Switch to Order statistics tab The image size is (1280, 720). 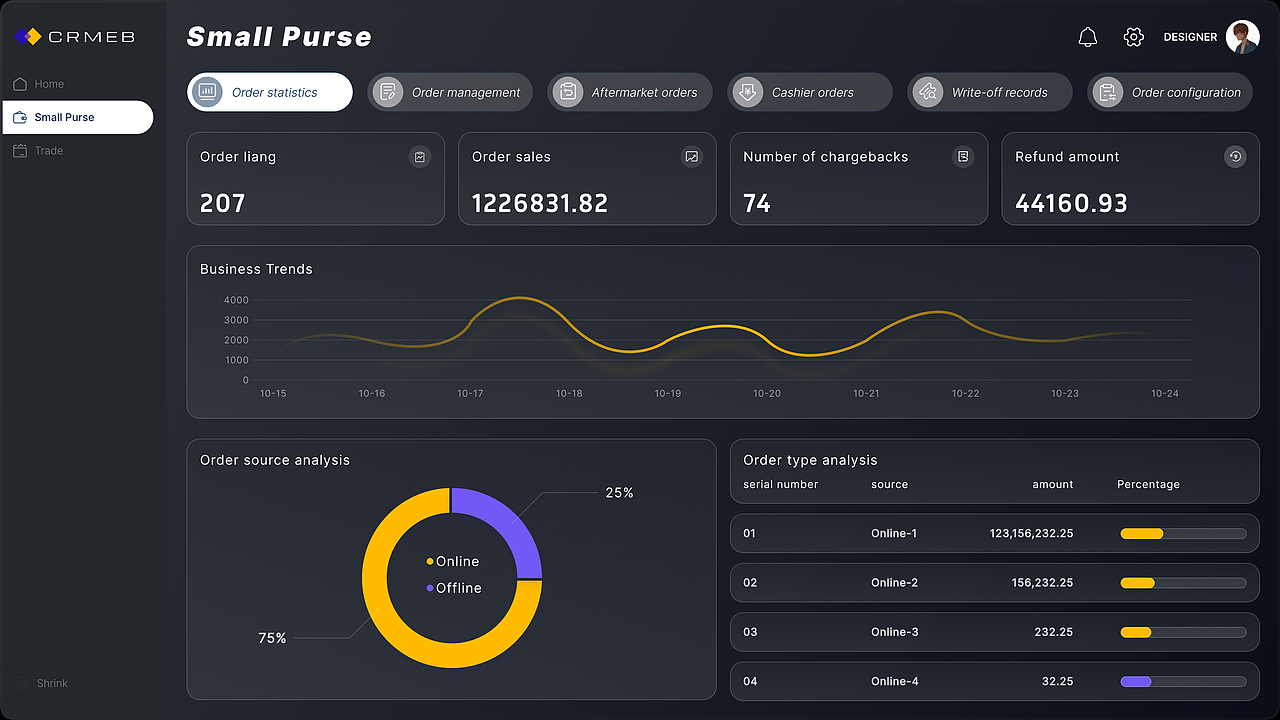point(270,92)
